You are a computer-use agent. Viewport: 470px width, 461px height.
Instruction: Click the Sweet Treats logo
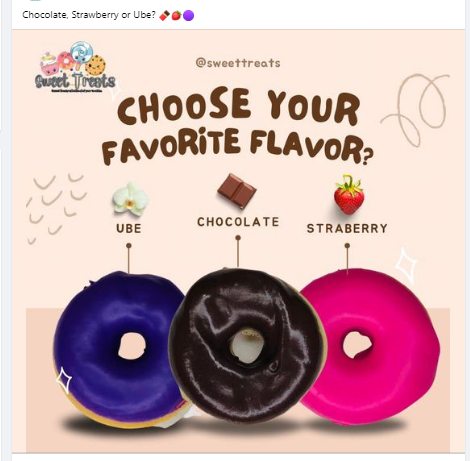pos(75,67)
